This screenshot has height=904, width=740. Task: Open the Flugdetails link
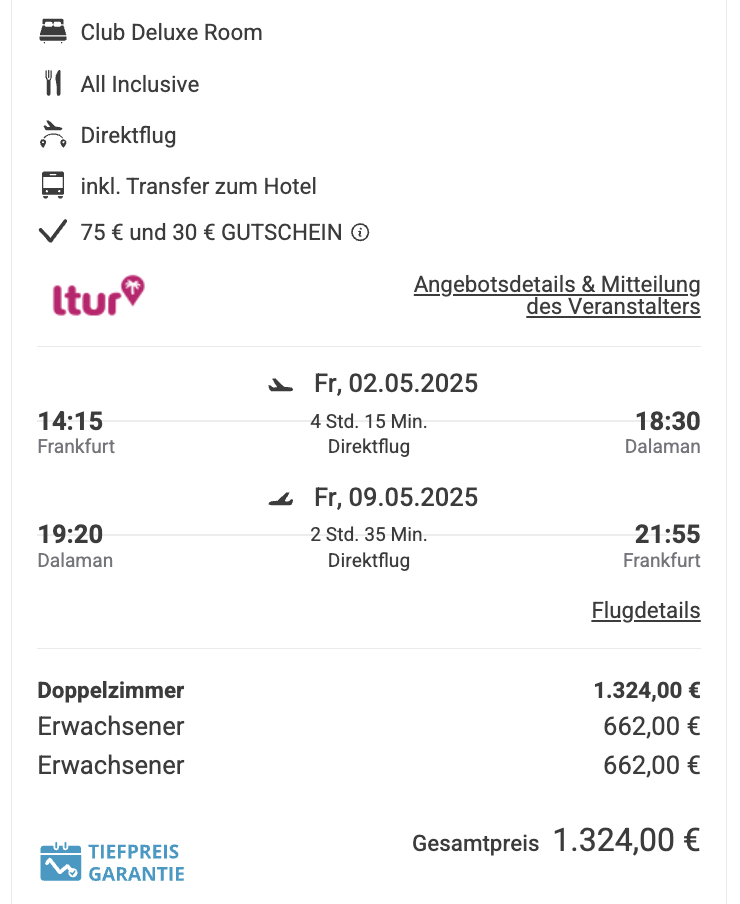[x=646, y=610]
